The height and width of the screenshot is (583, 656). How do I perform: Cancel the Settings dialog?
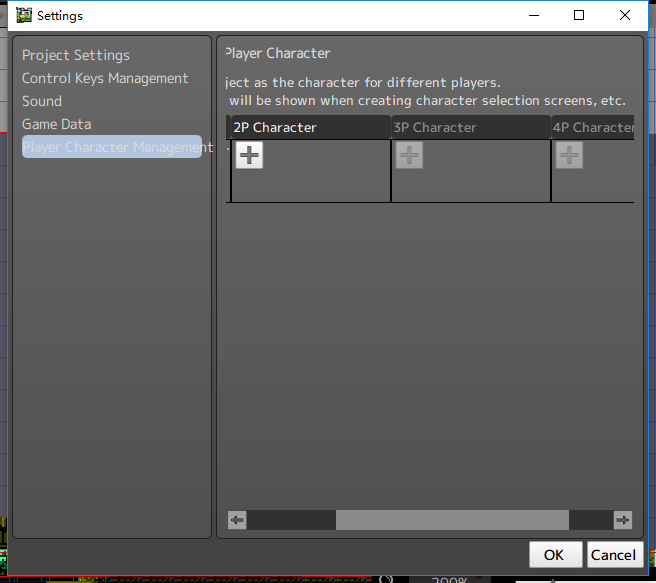(615, 555)
